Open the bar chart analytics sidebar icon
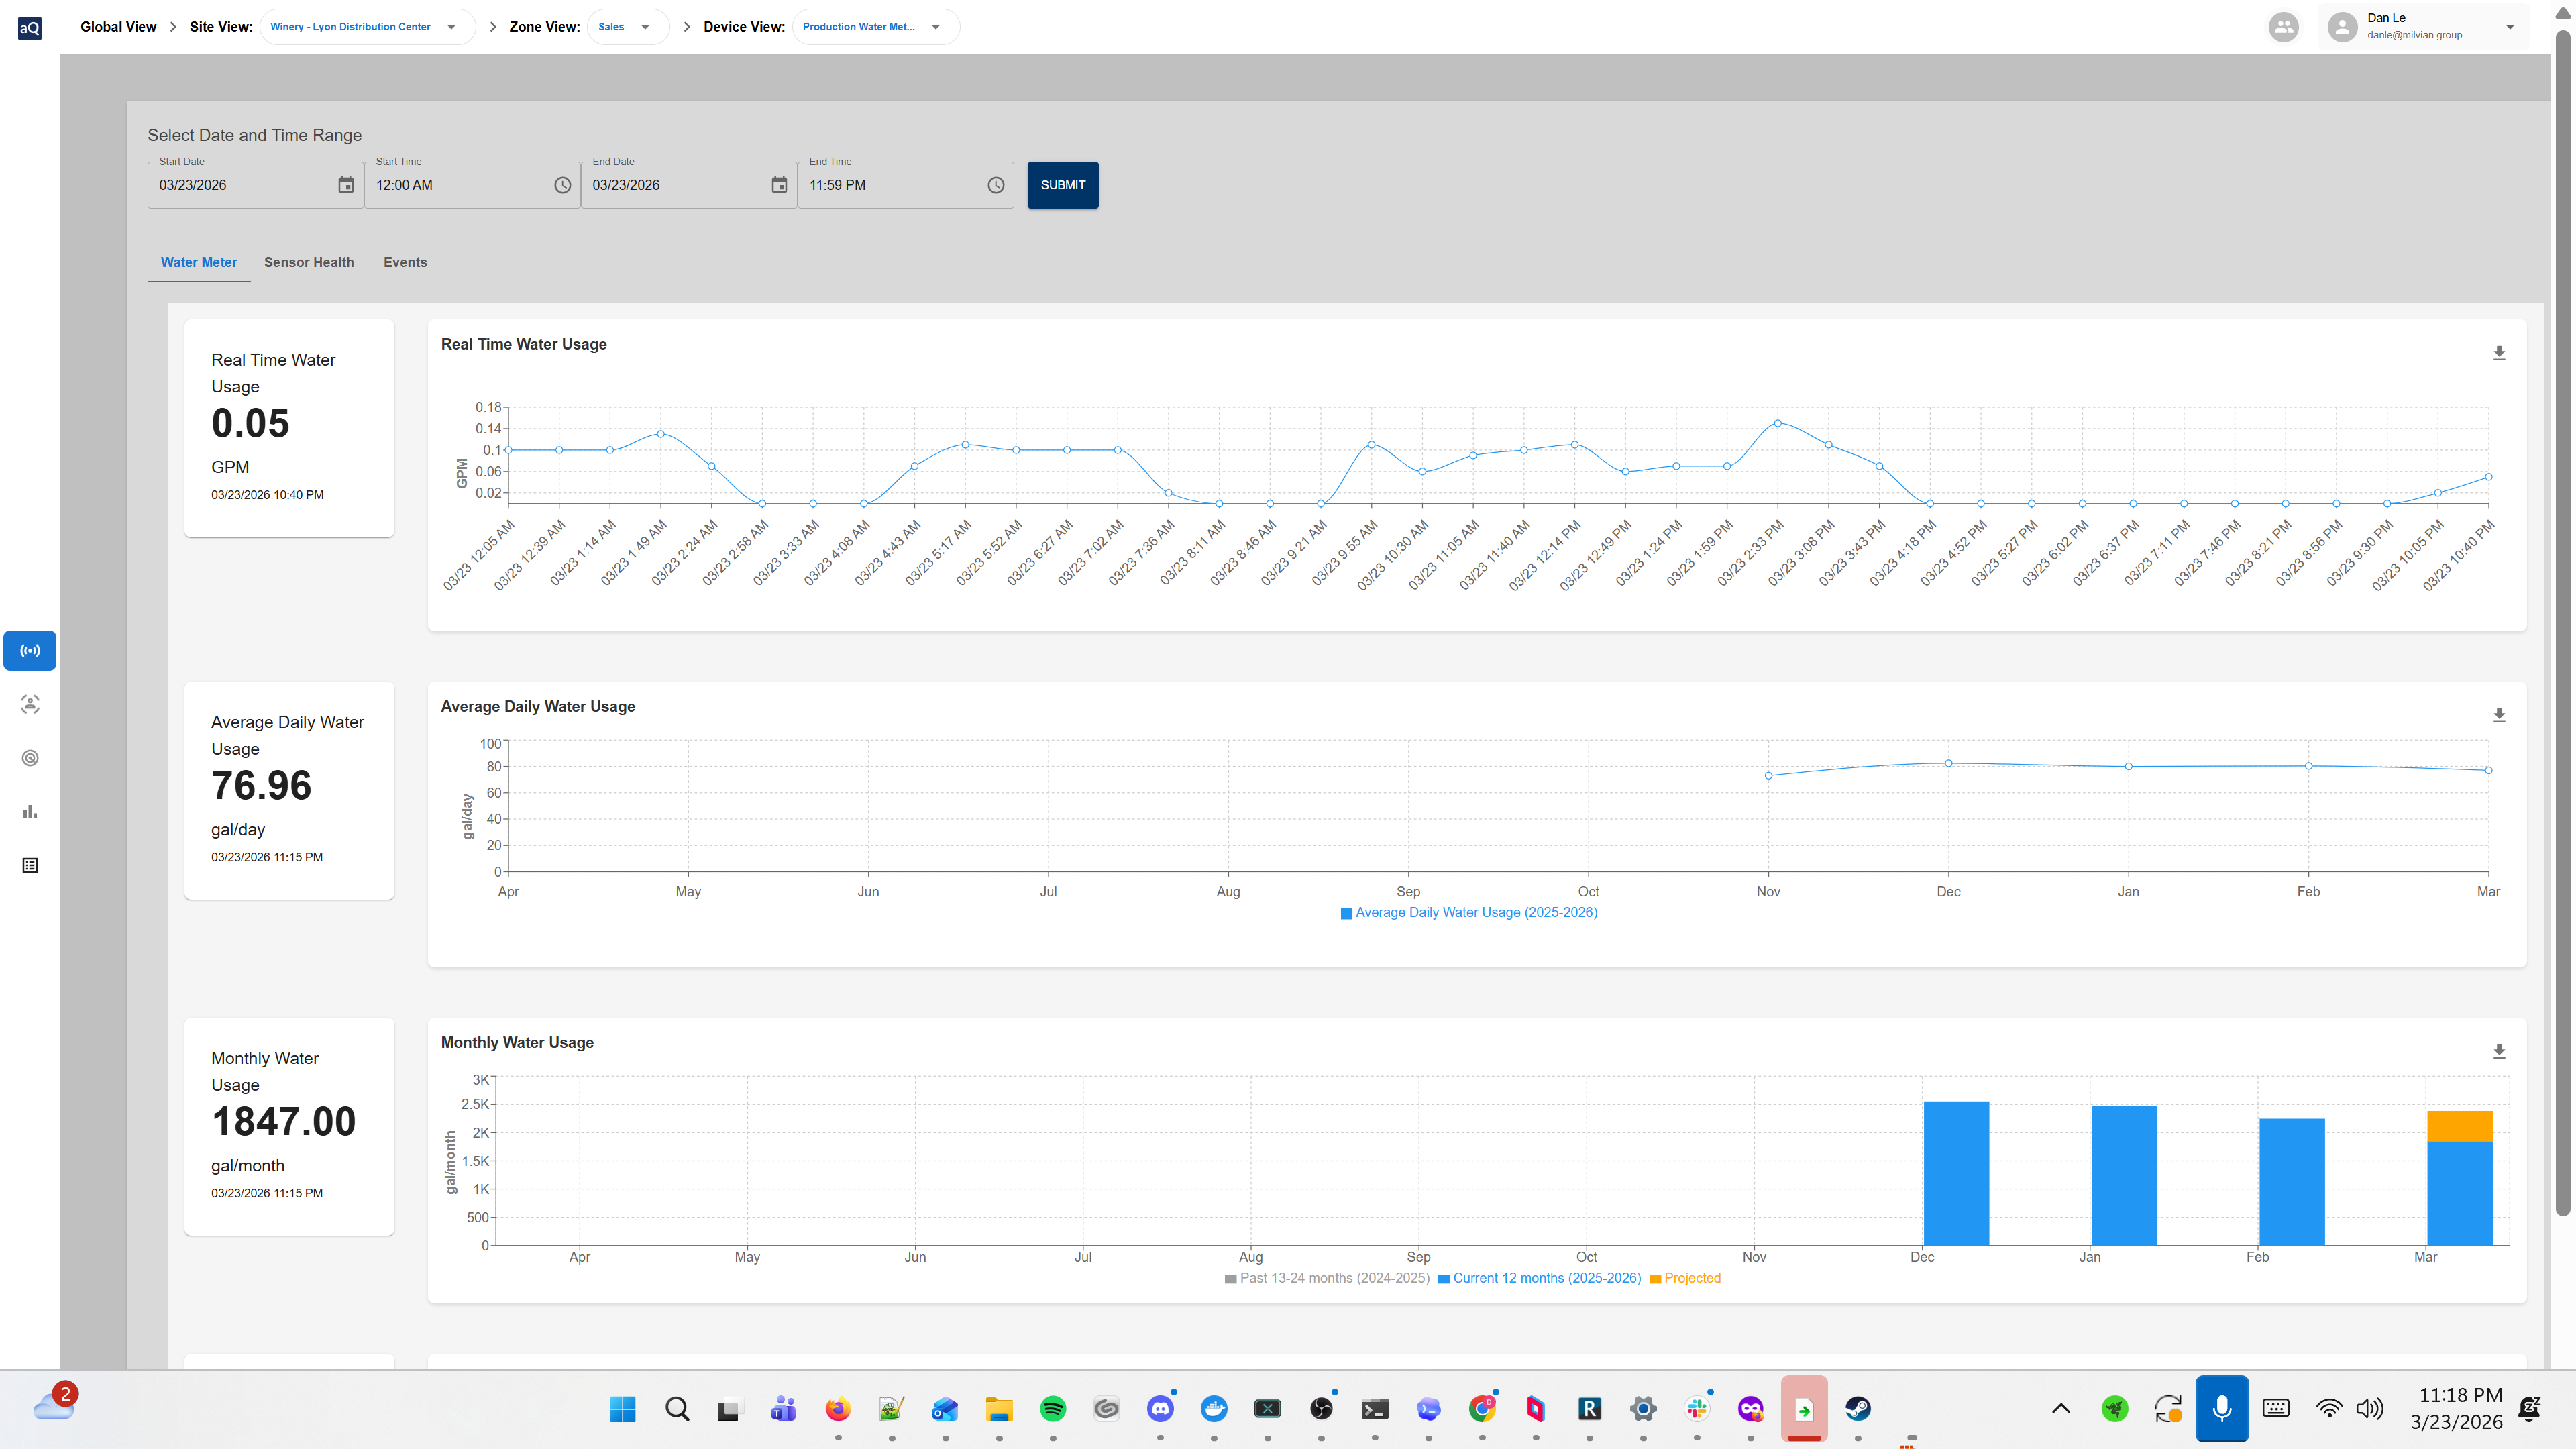Image resolution: width=2576 pixels, height=1449 pixels. [30, 812]
